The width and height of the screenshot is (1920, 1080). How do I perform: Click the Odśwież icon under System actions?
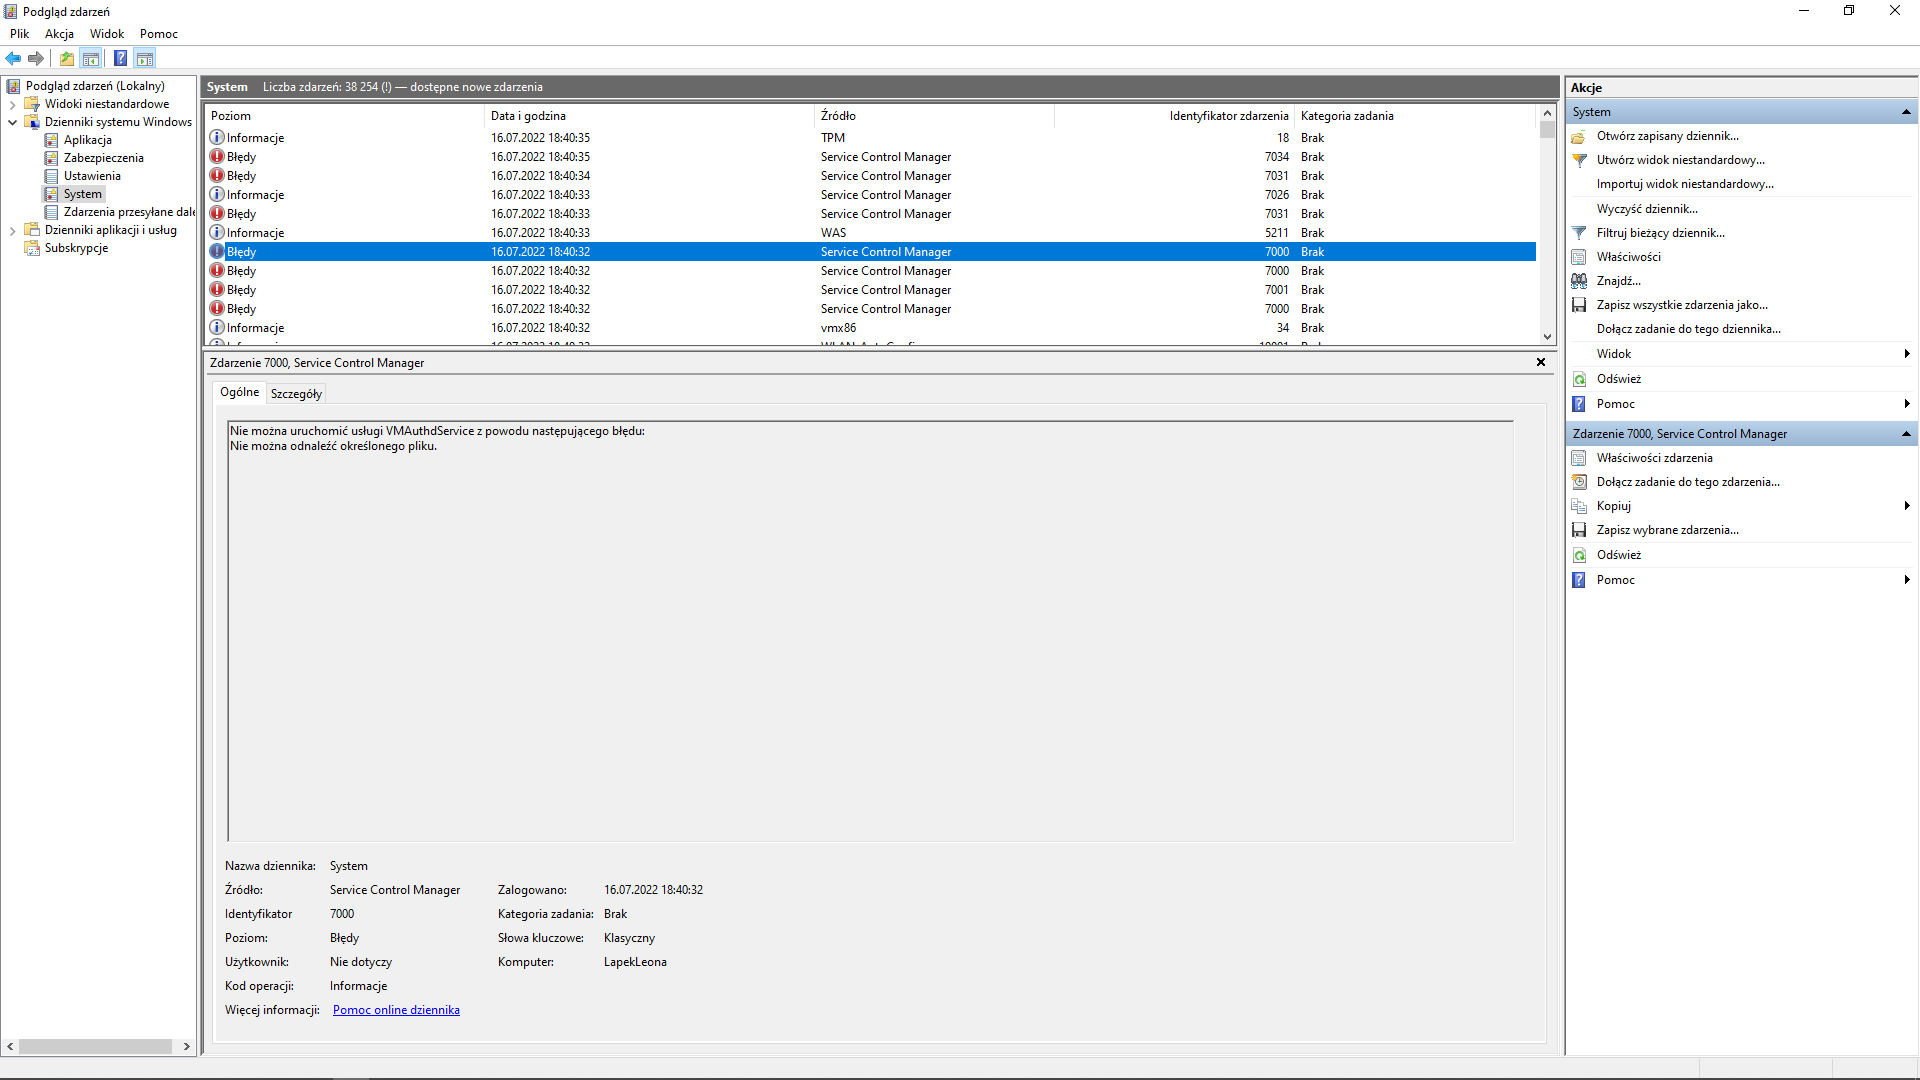(1579, 379)
